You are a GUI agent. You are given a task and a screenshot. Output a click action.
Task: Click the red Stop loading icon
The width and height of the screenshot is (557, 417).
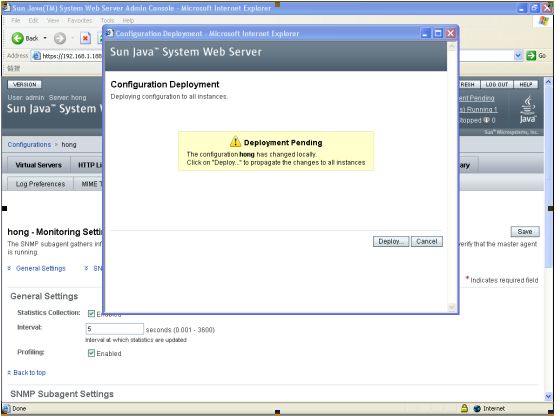pyautogui.click(x=85, y=38)
